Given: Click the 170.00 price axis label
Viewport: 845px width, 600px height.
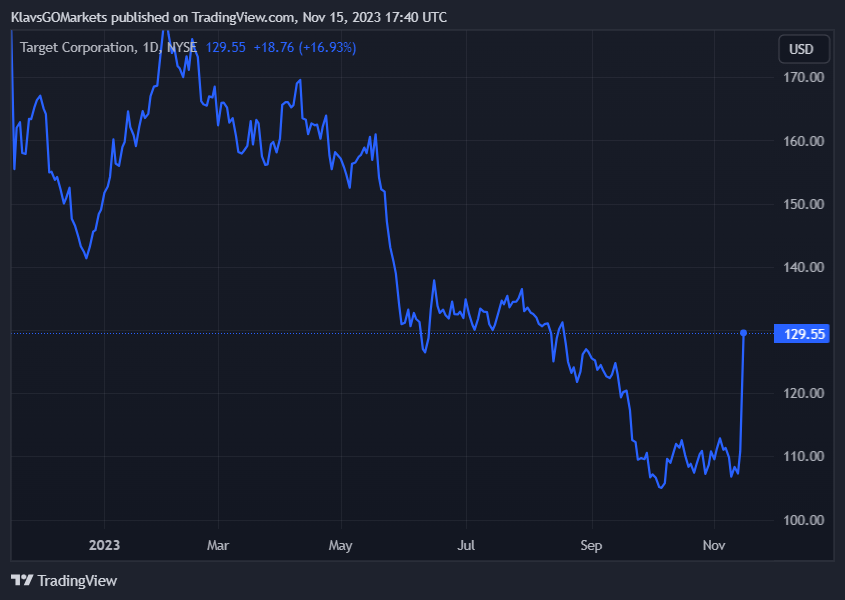Looking at the screenshot, I should pyautogui.click(x=804, y=77).
